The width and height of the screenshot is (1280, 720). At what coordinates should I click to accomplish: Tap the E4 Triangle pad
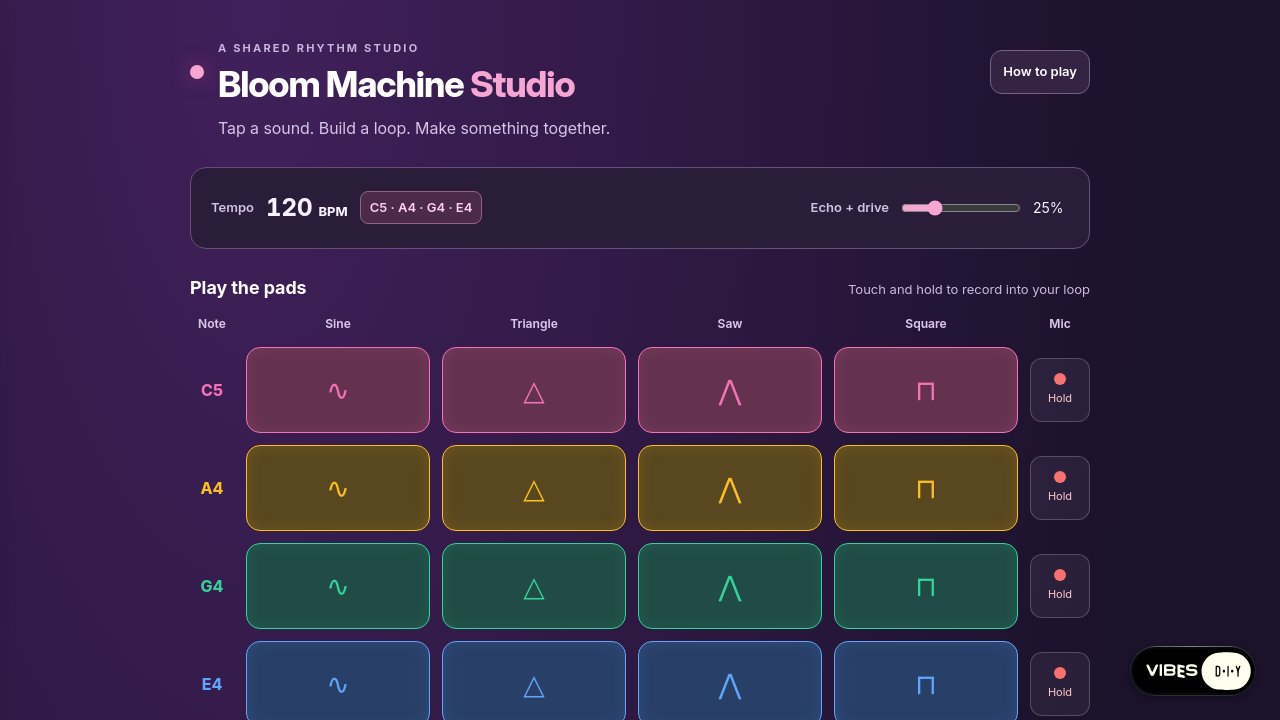pos(534,681)
